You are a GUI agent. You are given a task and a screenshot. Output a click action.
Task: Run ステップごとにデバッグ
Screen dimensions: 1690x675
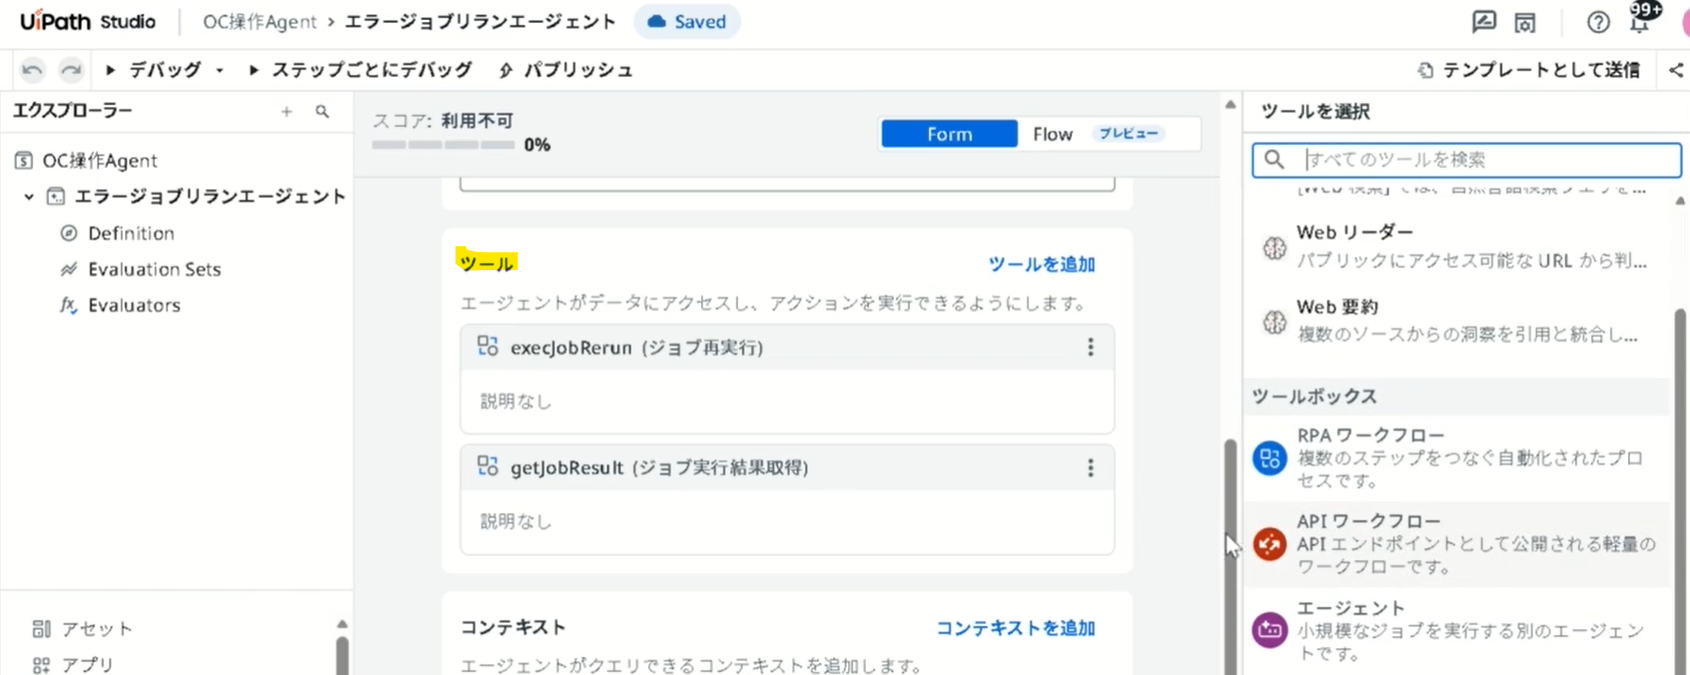click(x=360, y=70)
